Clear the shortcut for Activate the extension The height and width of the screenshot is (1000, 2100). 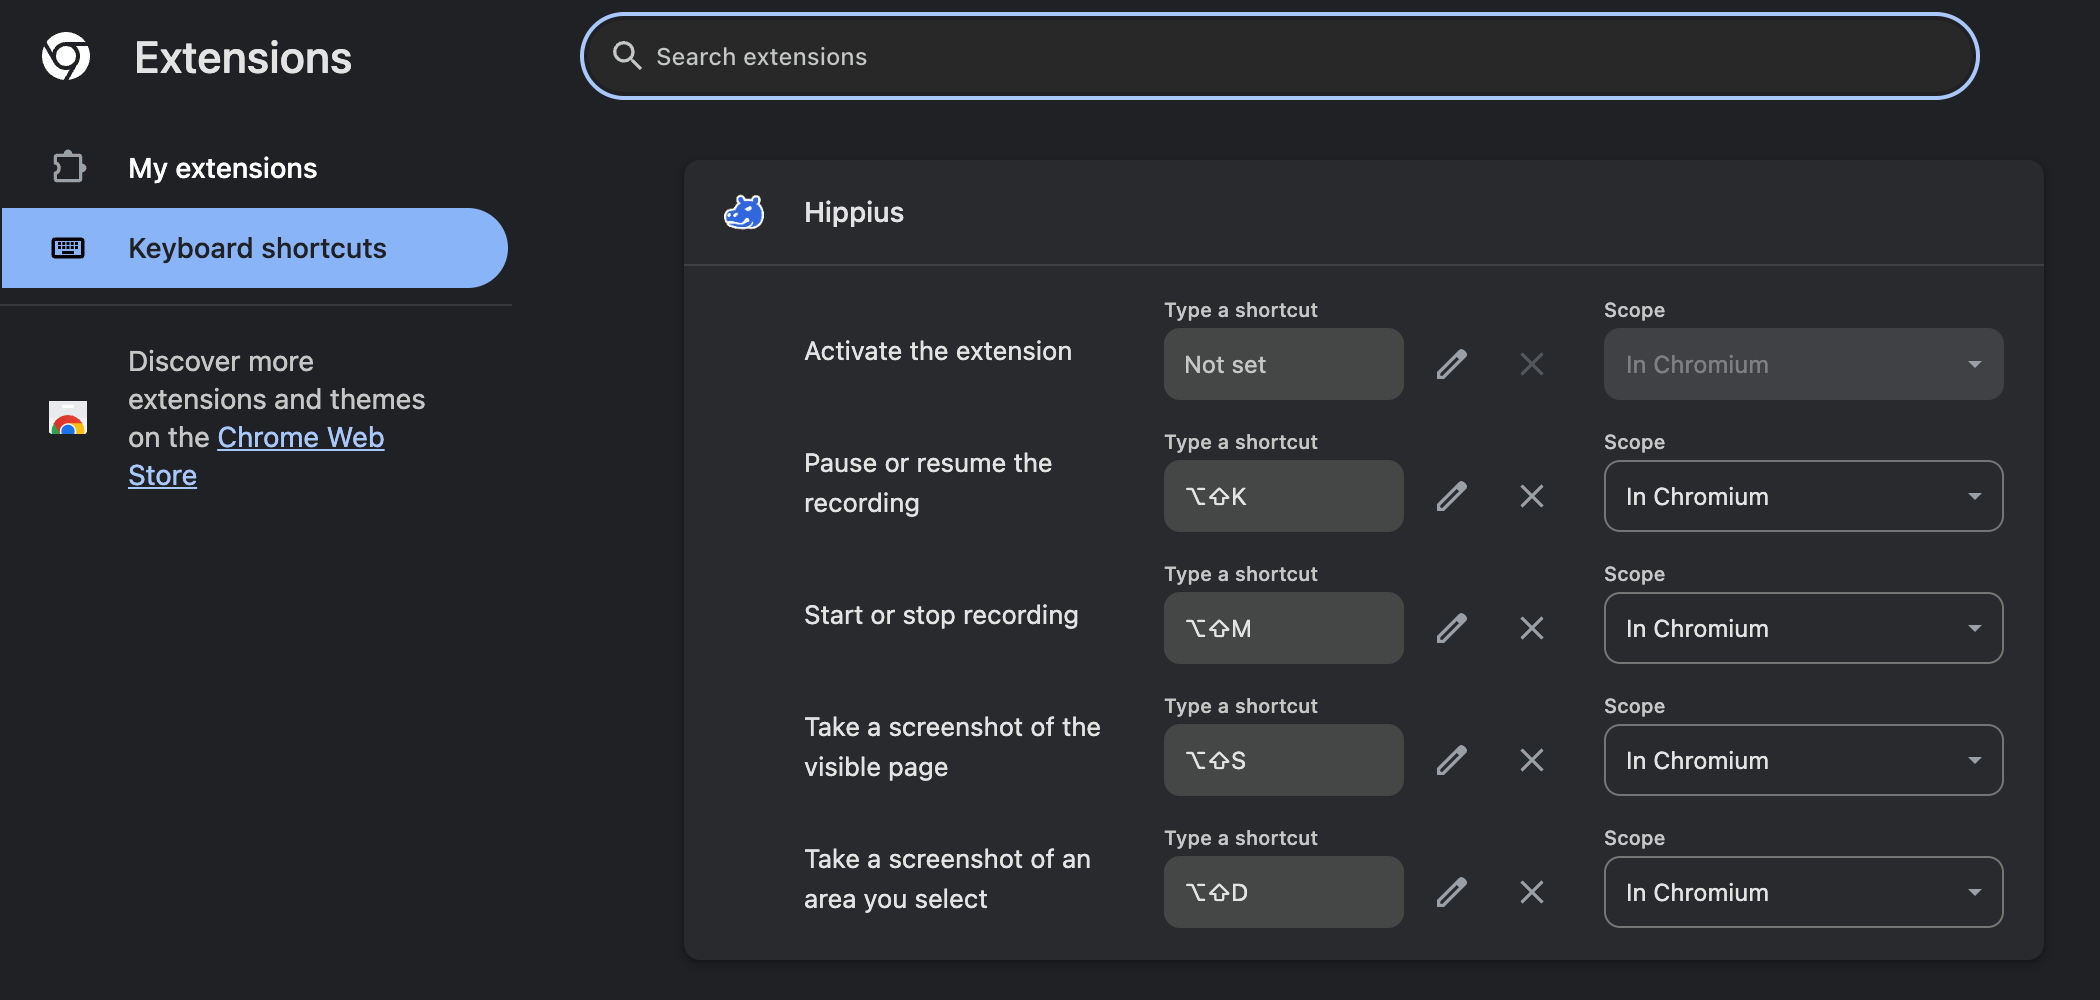pos(1532,364)
